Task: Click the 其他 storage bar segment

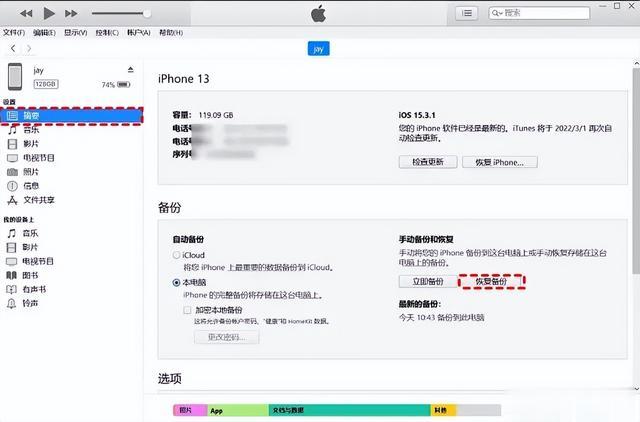Action: coord(444,410)
